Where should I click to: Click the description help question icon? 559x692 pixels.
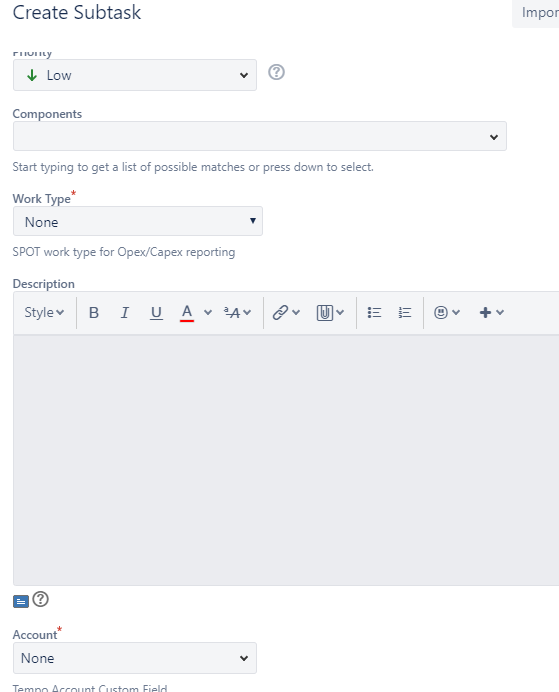pos(41,599)
